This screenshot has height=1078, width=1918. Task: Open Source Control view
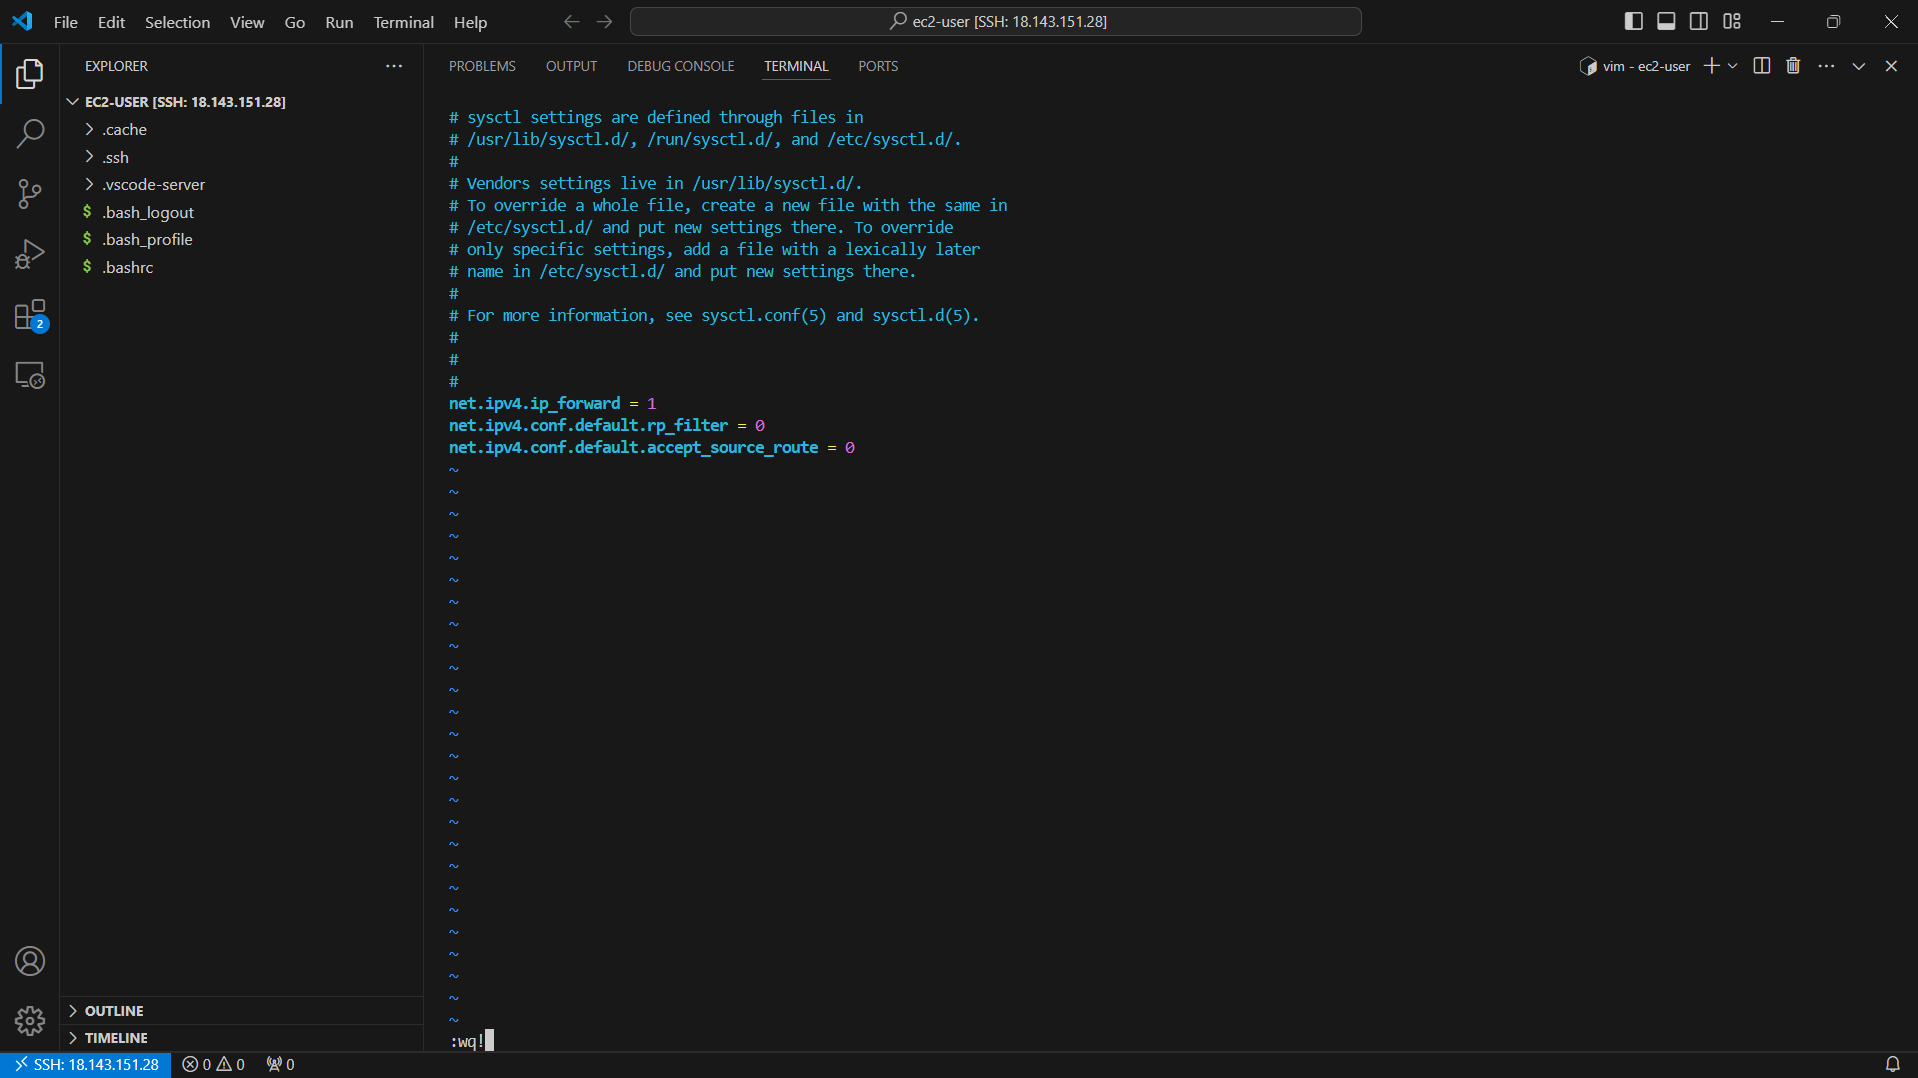(30, 194)
